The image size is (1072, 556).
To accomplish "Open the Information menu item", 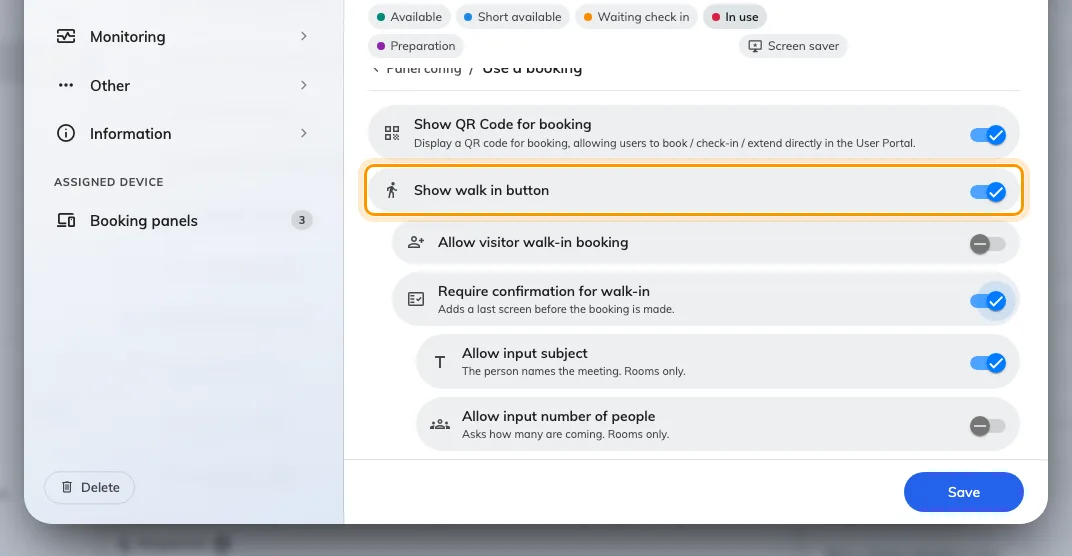I will point(183,133).
